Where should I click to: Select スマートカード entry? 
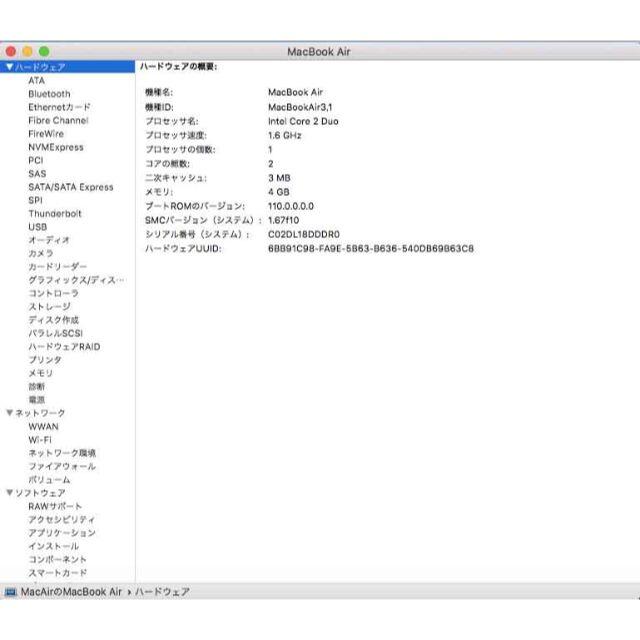coord(57,573)
